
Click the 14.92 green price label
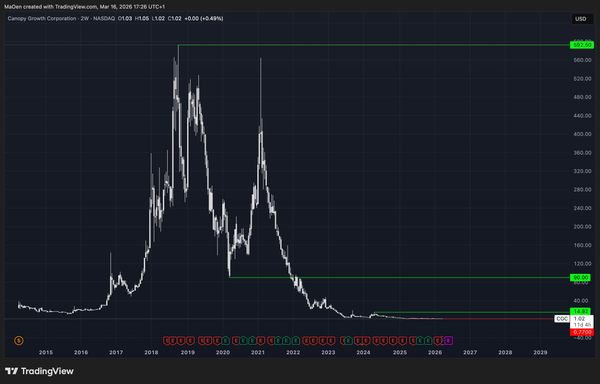click(580, 311)
